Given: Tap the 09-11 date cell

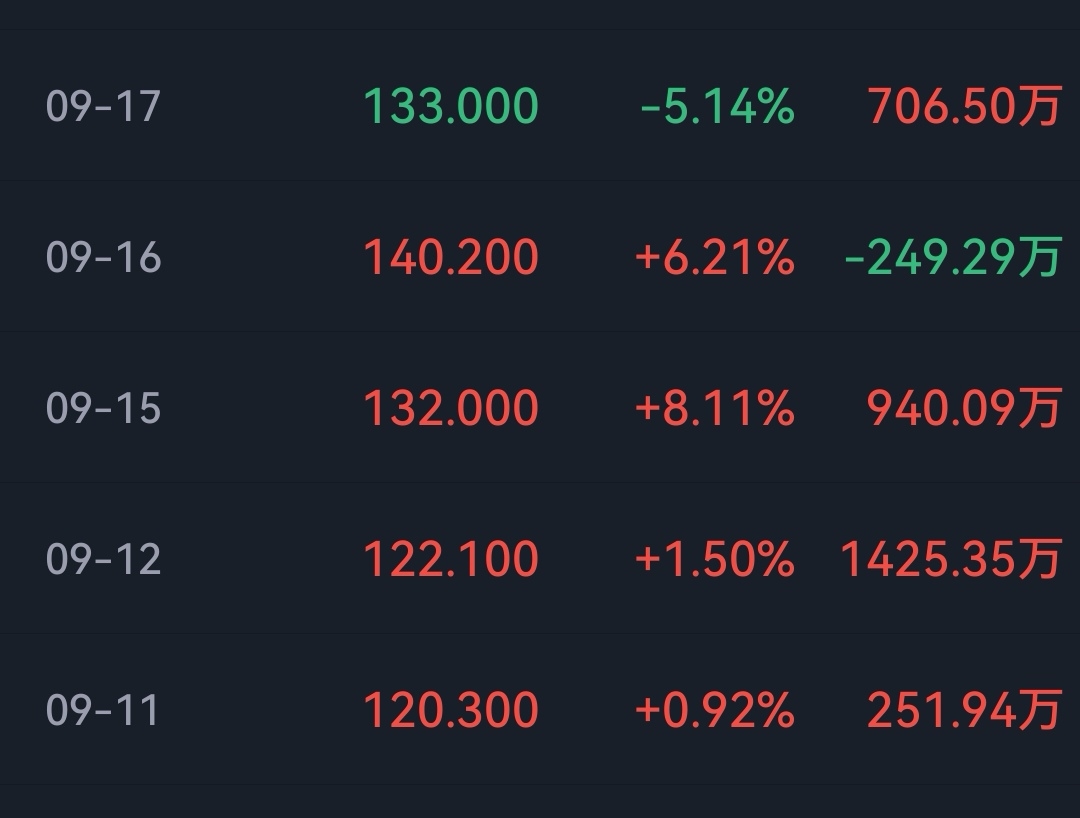Looking at the screenshot, I should pos(103,711).
